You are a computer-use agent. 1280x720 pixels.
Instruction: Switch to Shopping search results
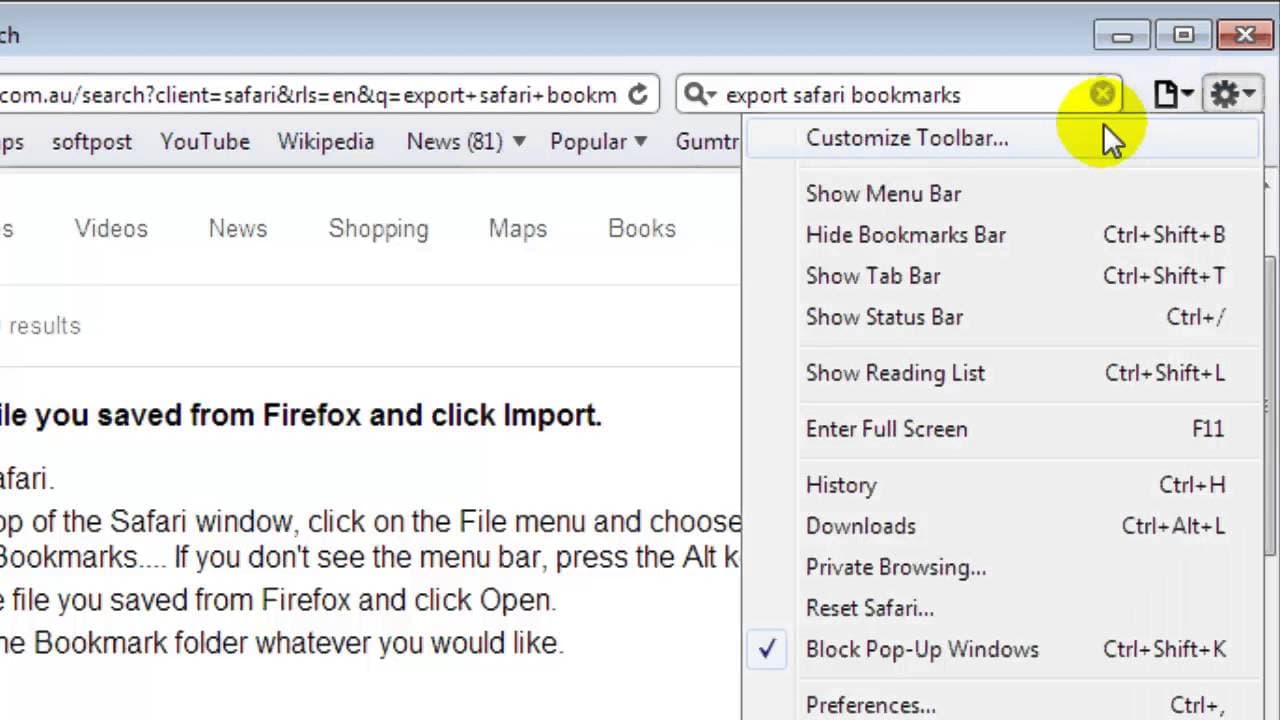pos(378,229)
